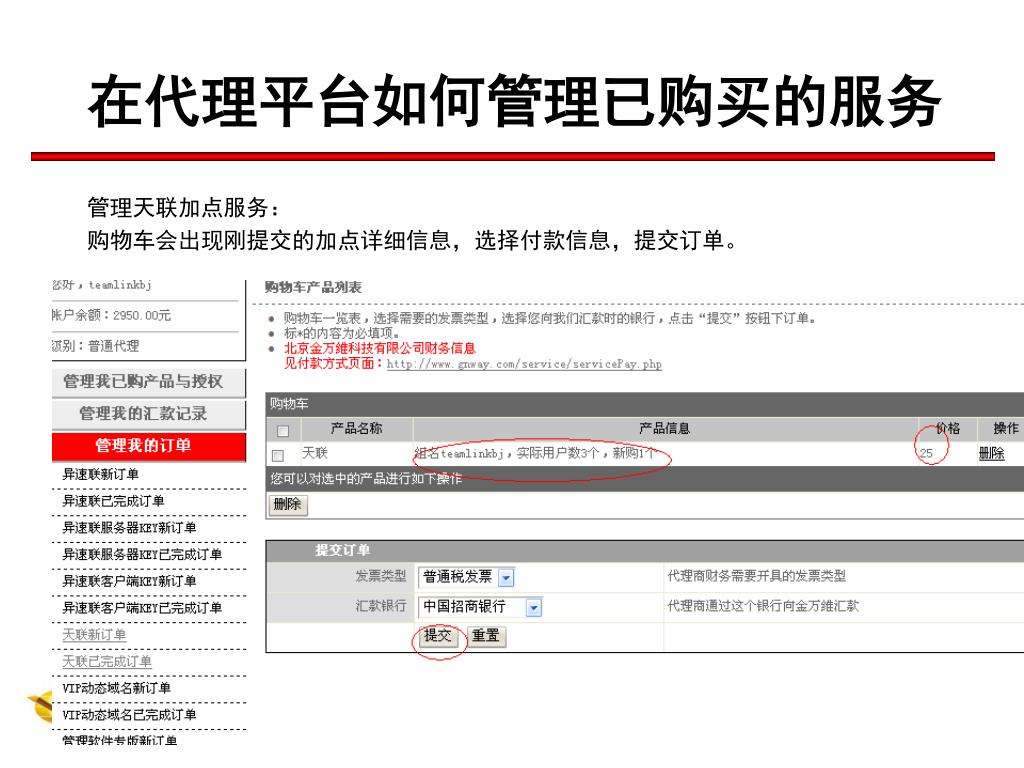Open VIP动态域名新订单 link
This screenshot has height=768, width=1024.
tap(116, 688)
